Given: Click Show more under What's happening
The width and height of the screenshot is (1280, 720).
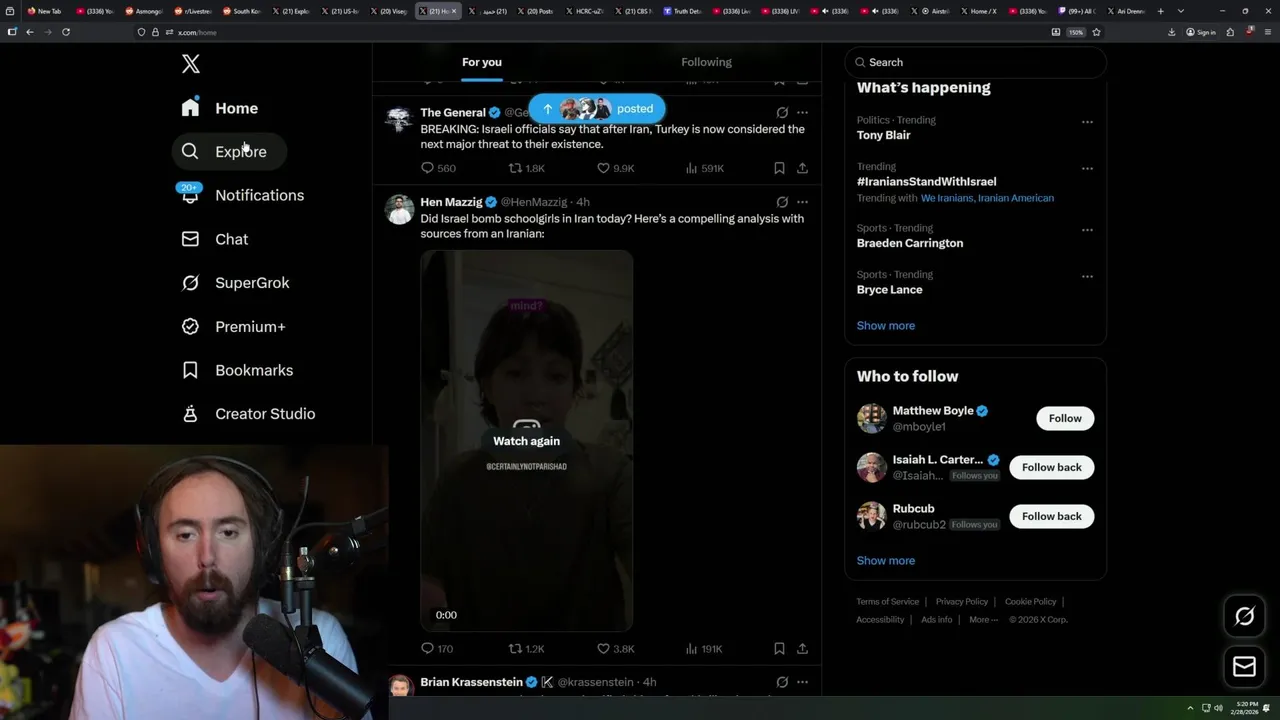Looking at the screenshot, I should coord(885,326).
